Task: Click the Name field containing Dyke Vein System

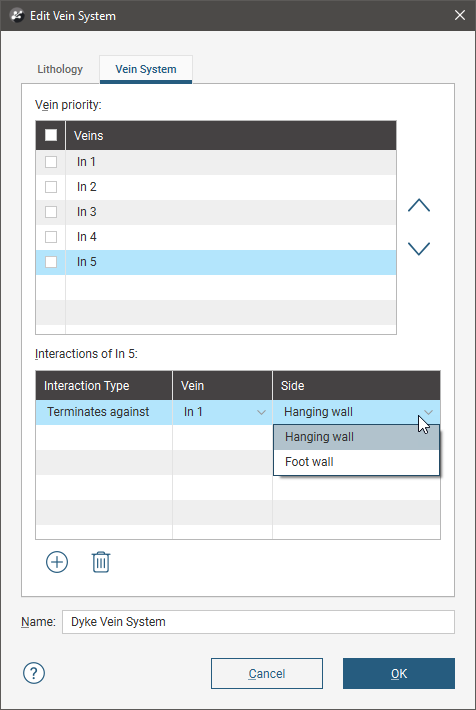Action: coord(258,622)
